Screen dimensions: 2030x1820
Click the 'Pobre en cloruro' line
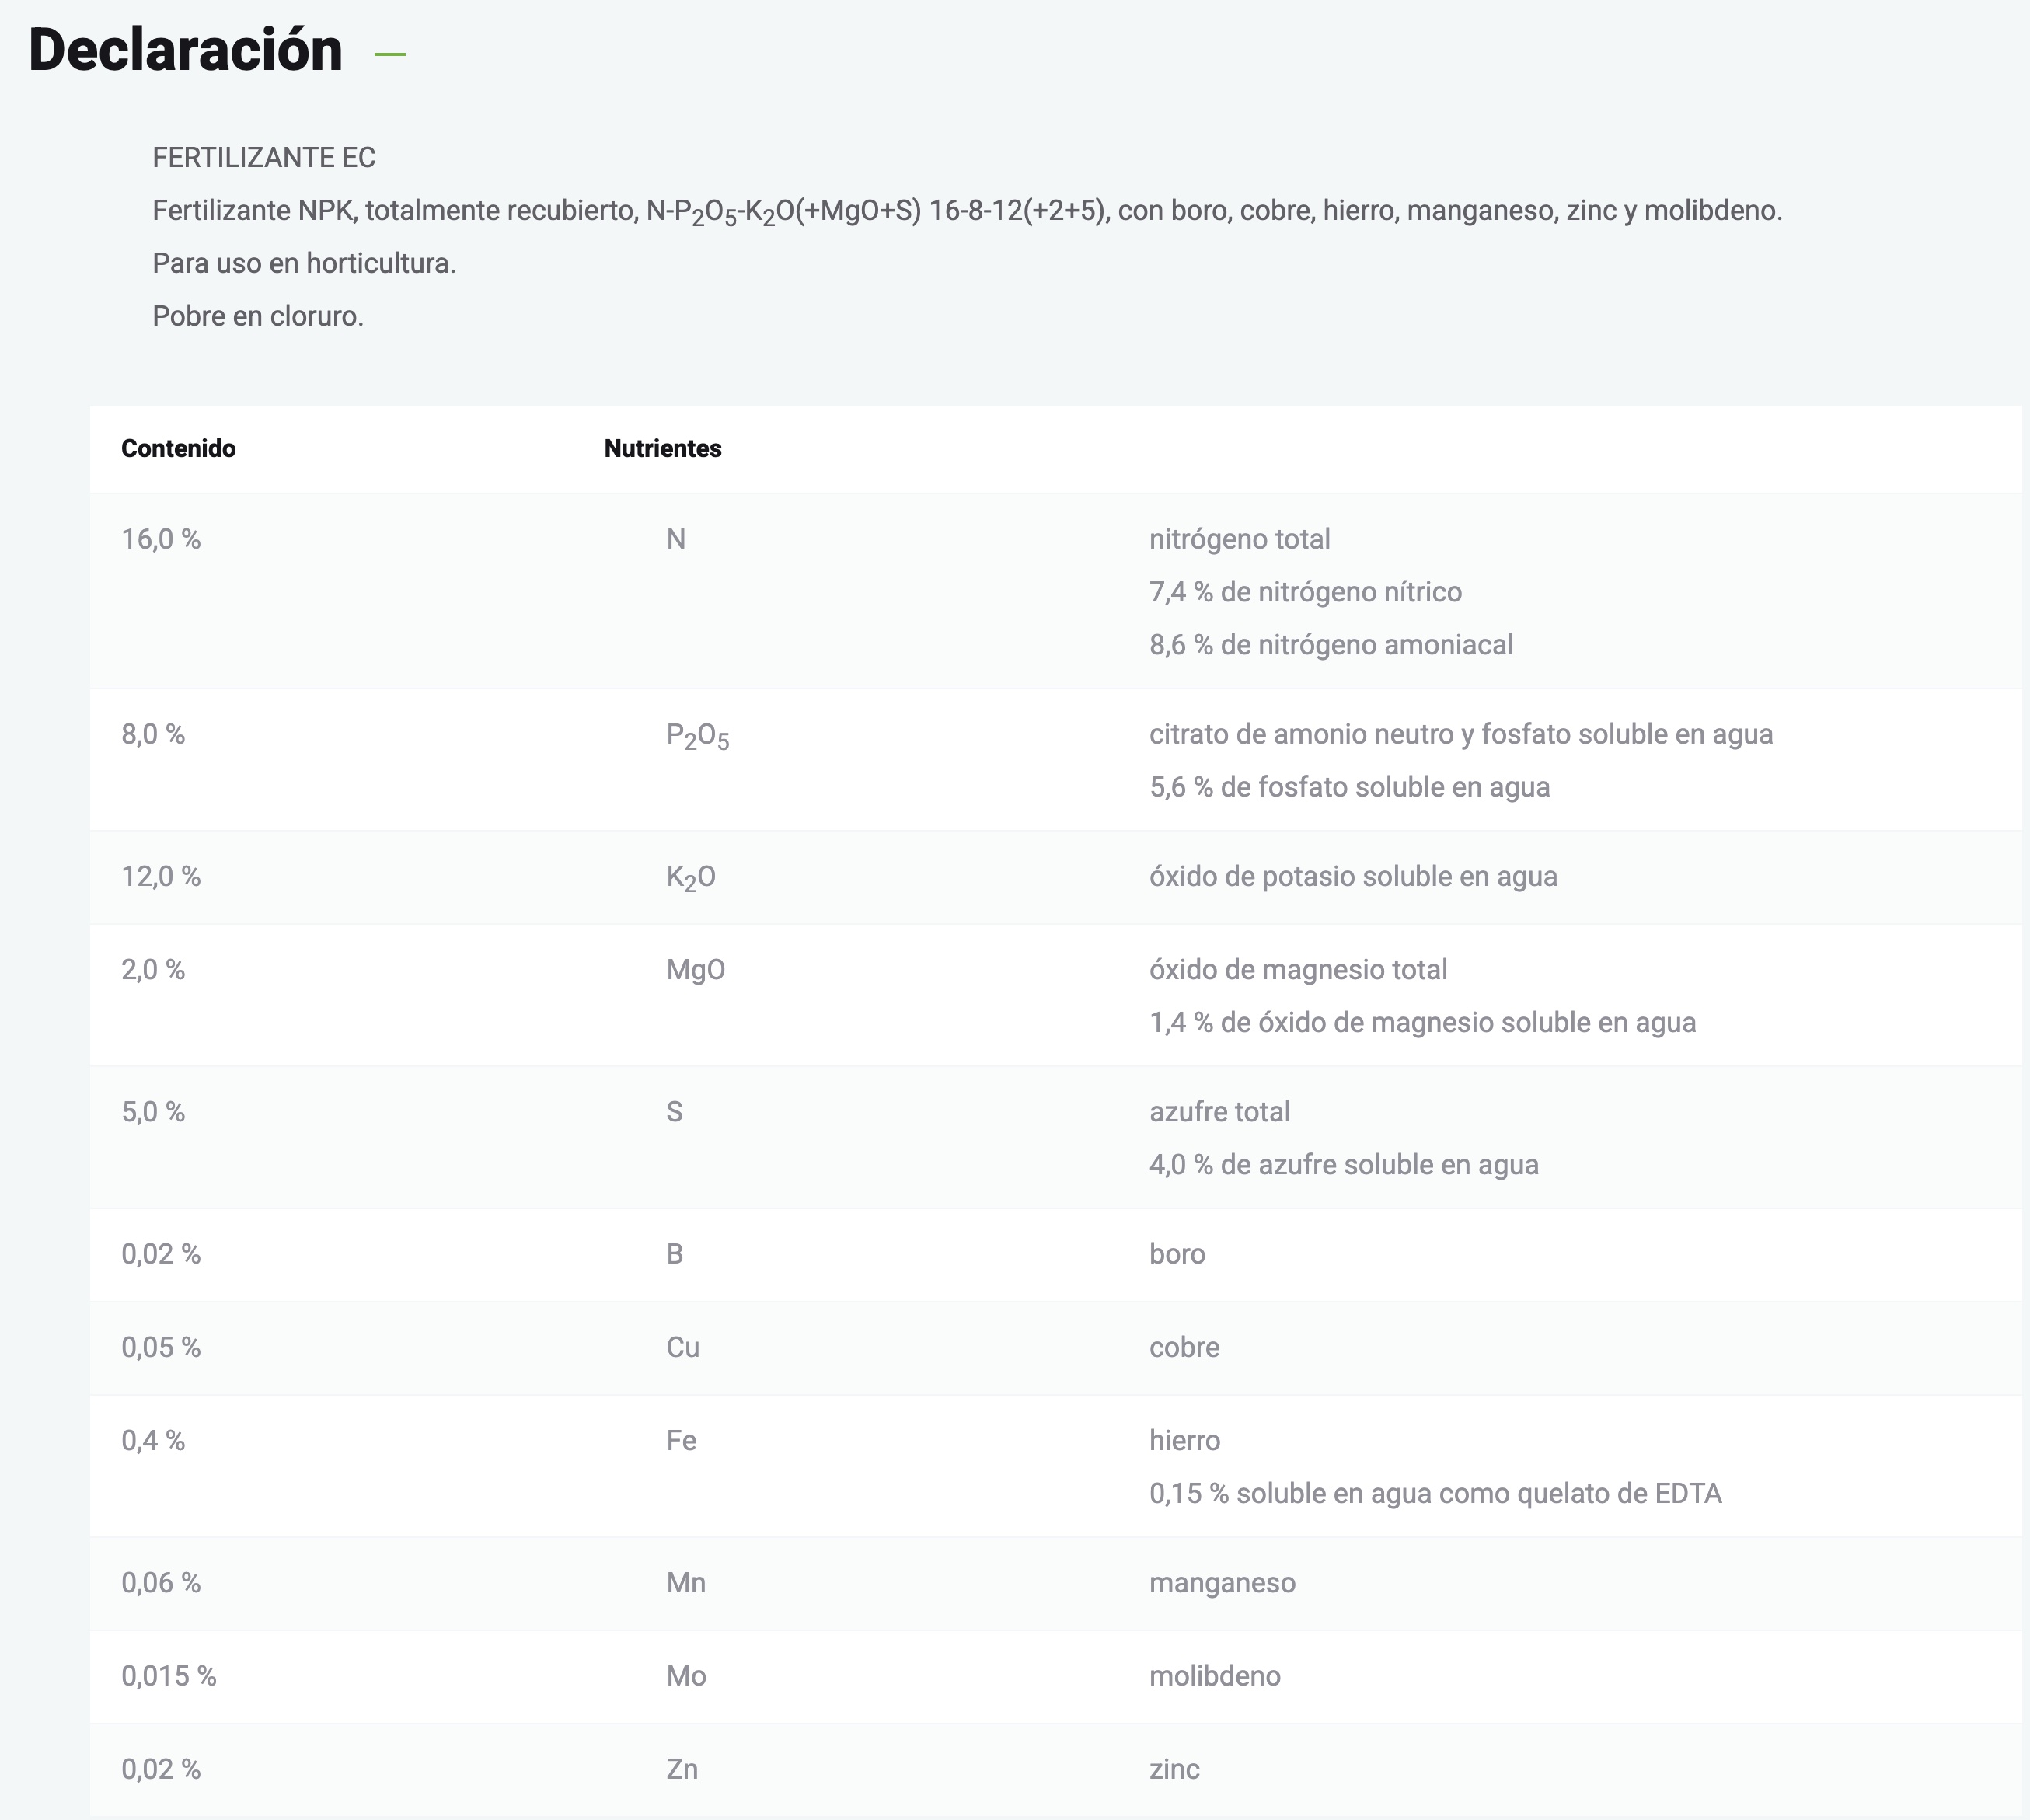click(x=257, y=316)
